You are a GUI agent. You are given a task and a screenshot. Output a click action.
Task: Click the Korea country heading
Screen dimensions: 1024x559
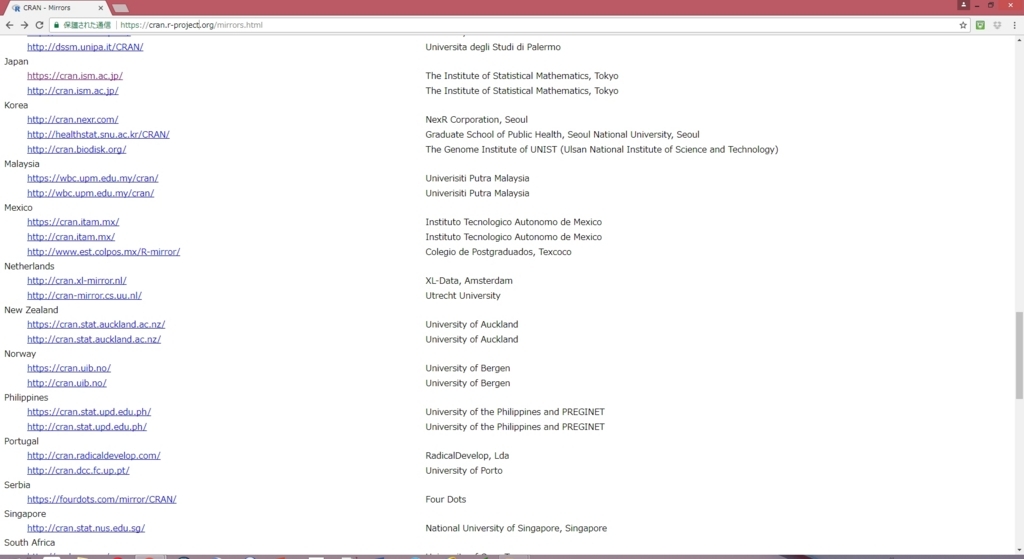(16, 105)
